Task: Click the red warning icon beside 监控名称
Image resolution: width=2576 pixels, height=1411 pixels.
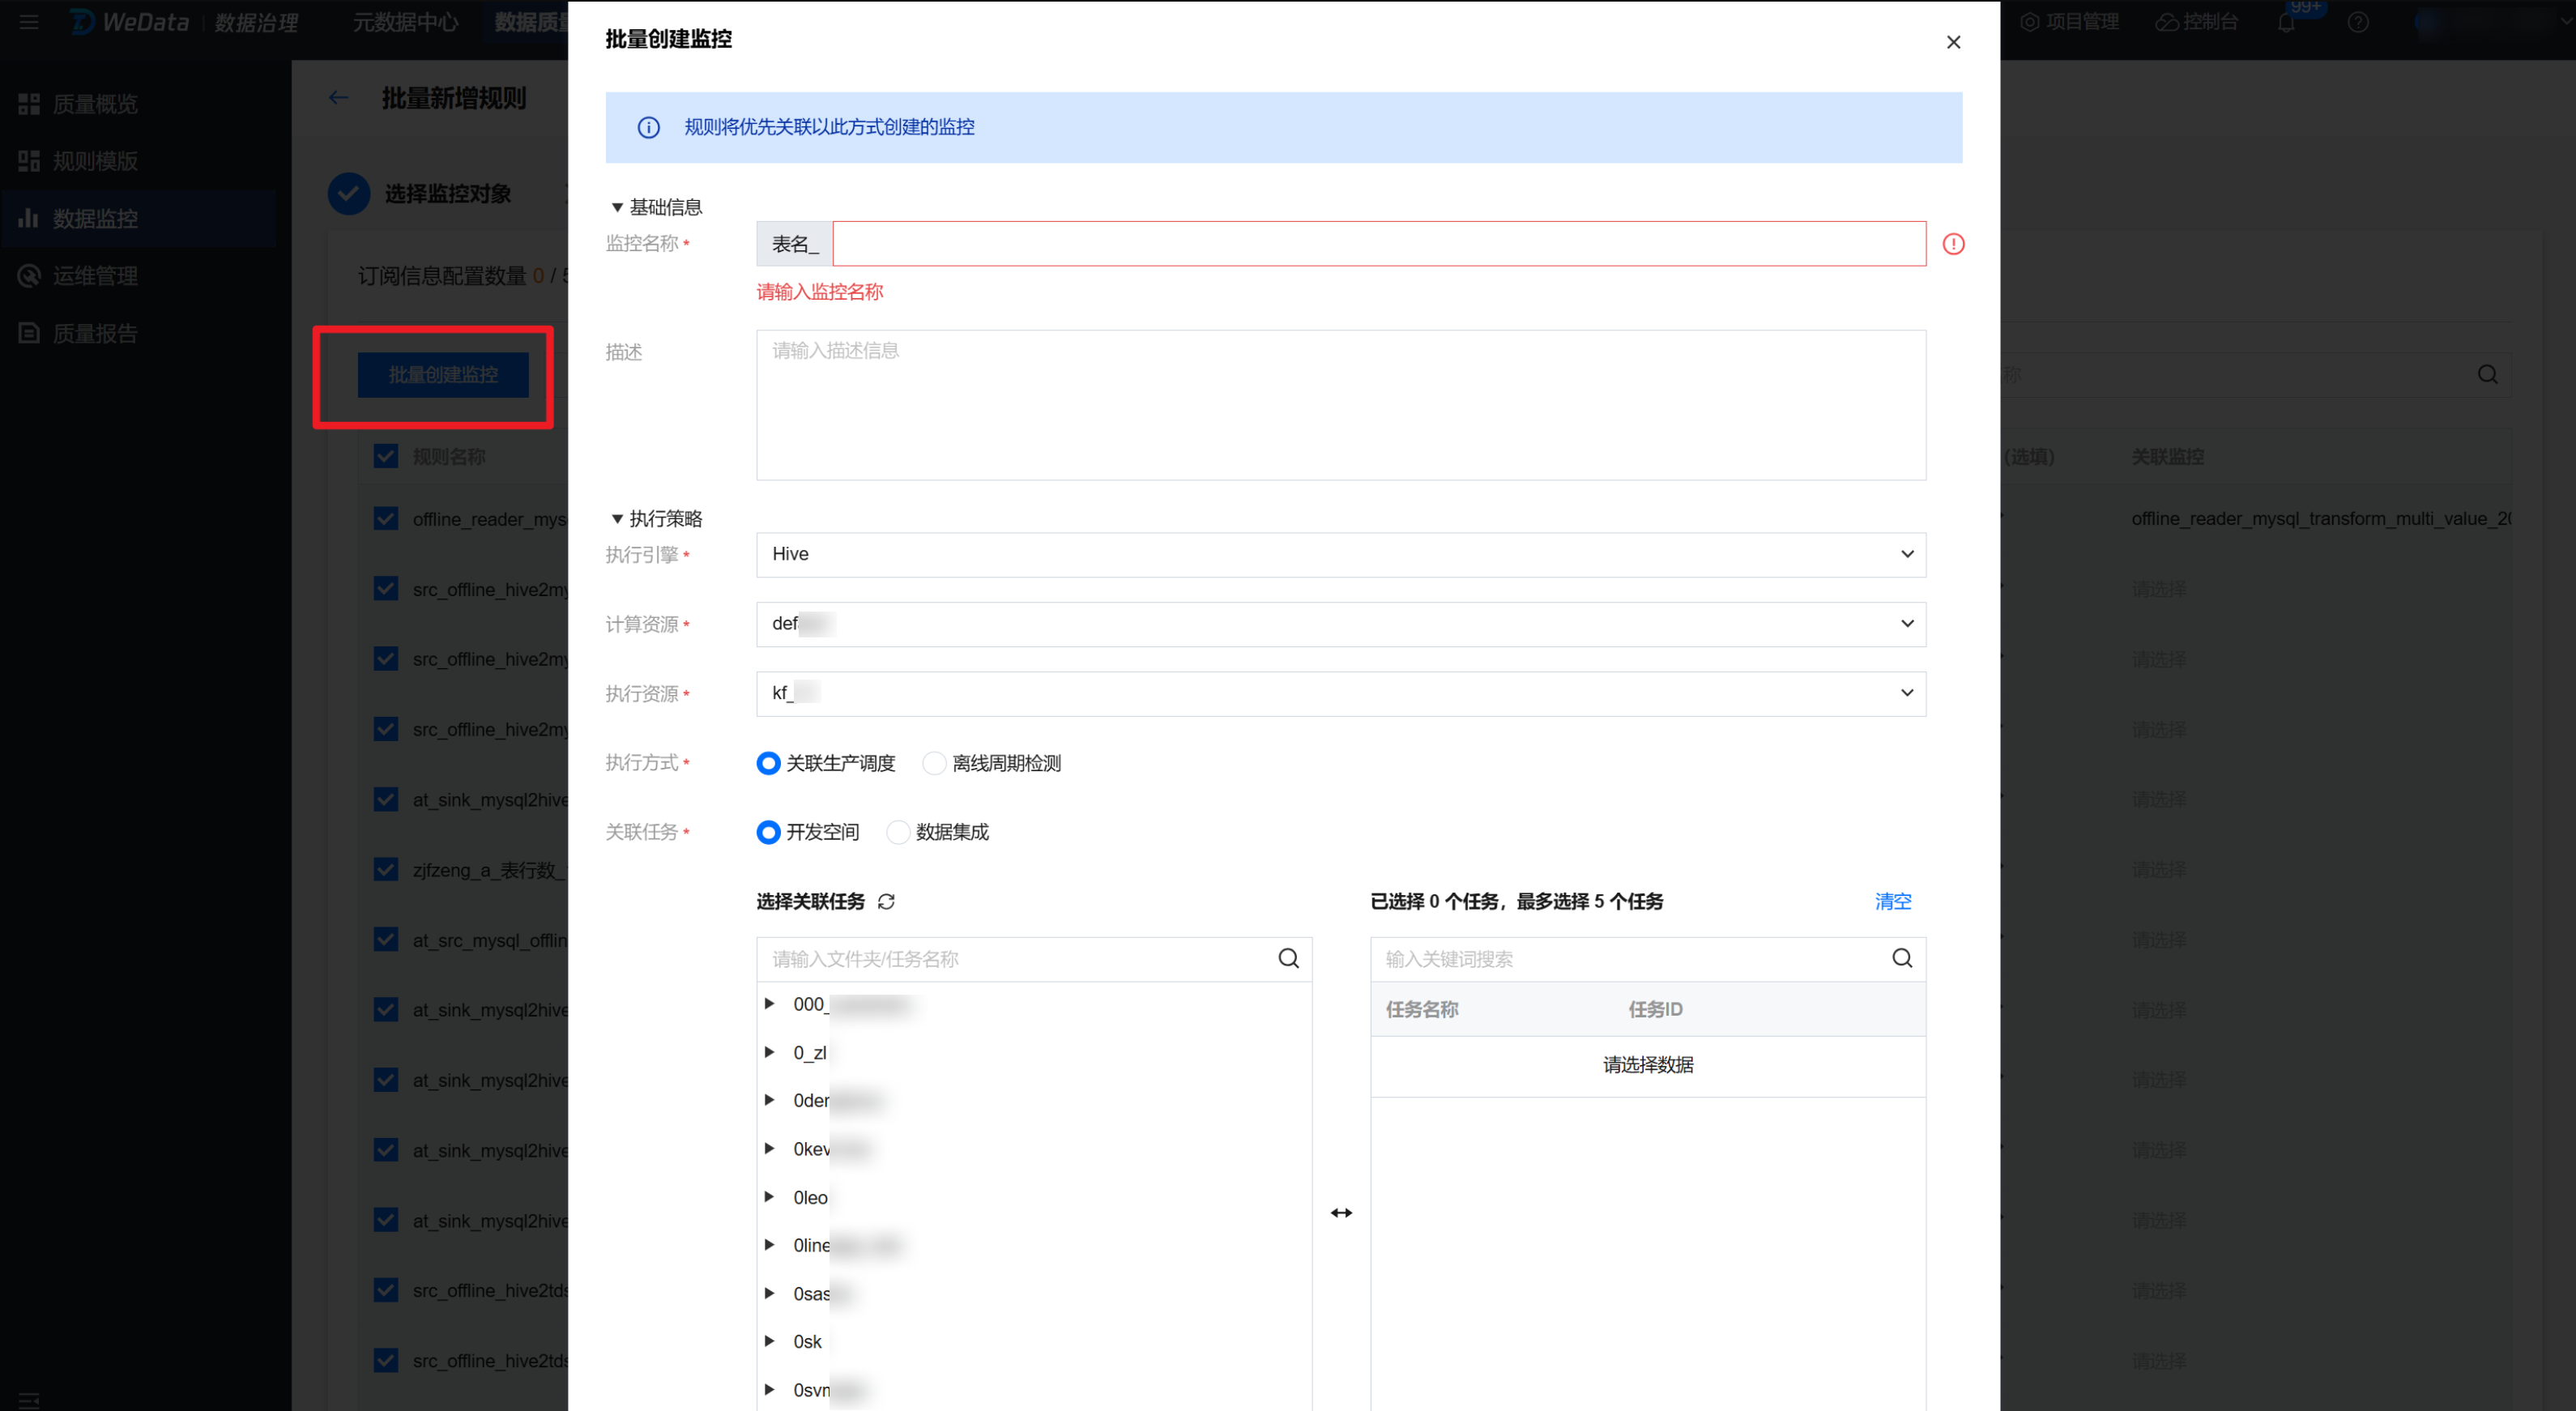Action: tap(1953, 244)
